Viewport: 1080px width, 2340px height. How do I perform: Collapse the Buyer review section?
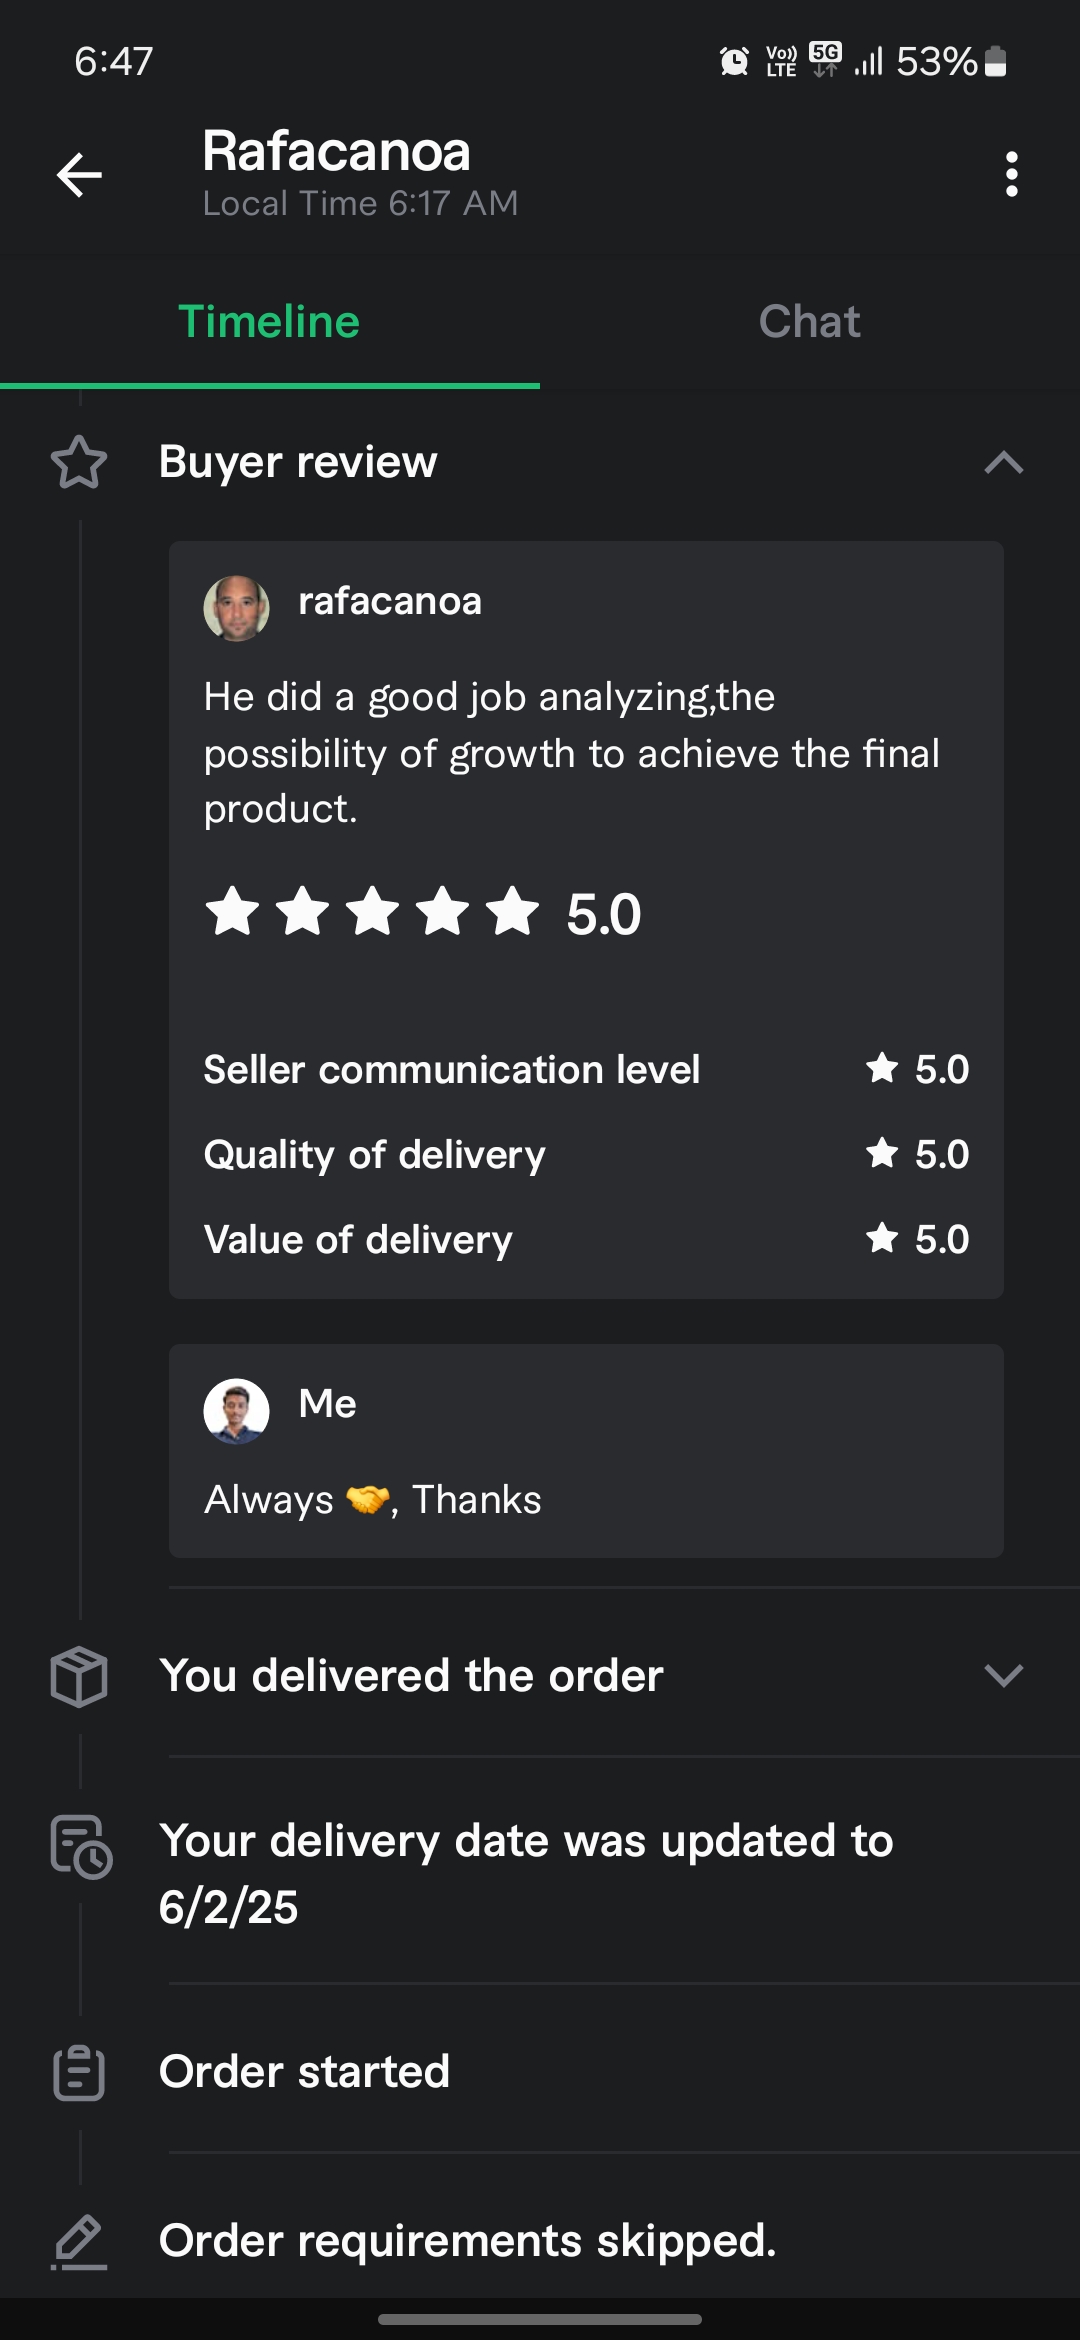[1003, 462]
